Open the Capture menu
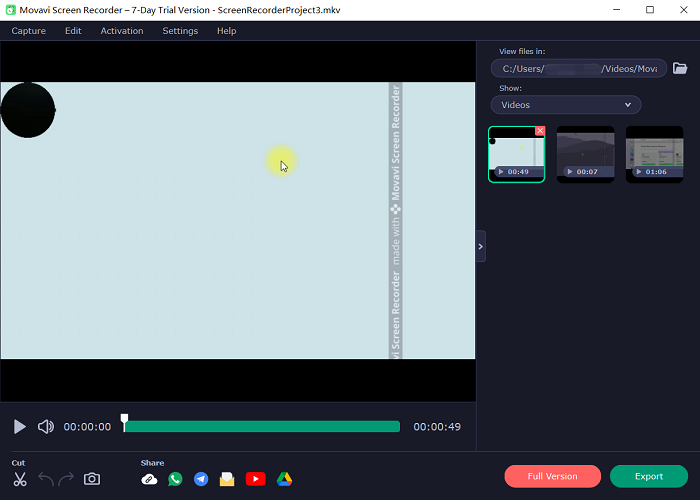The image size is (700, 500). click(x=29, y=31)
